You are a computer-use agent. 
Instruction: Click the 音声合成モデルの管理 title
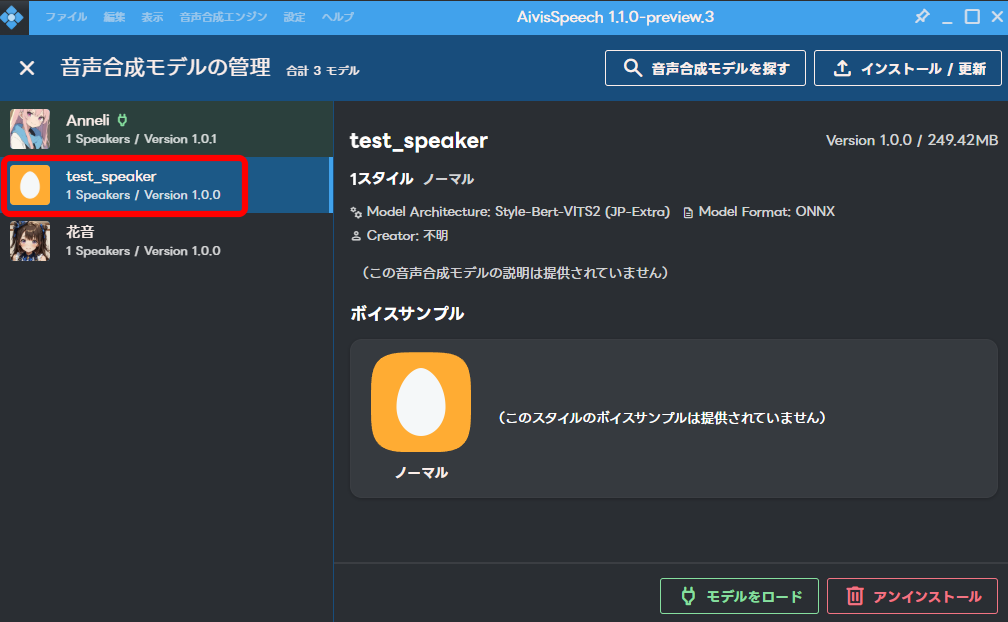pyautogui.click(x=165, y=67)
